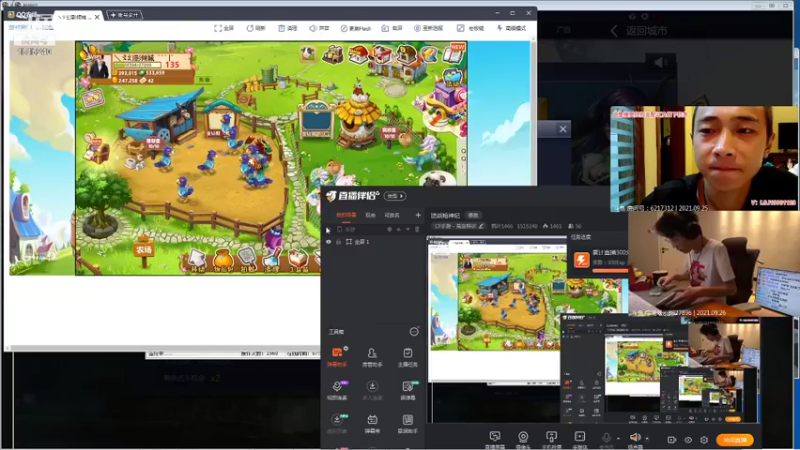Viewport: 800px width, 450px height.
Task: Open the brown cottage icon in game top bar
Action: tap(406, 55)
